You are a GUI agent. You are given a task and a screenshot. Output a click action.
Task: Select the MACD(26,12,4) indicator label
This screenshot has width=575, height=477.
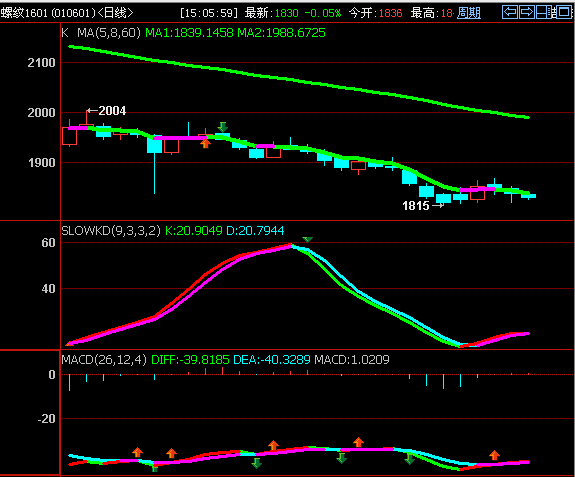point(104,360)
